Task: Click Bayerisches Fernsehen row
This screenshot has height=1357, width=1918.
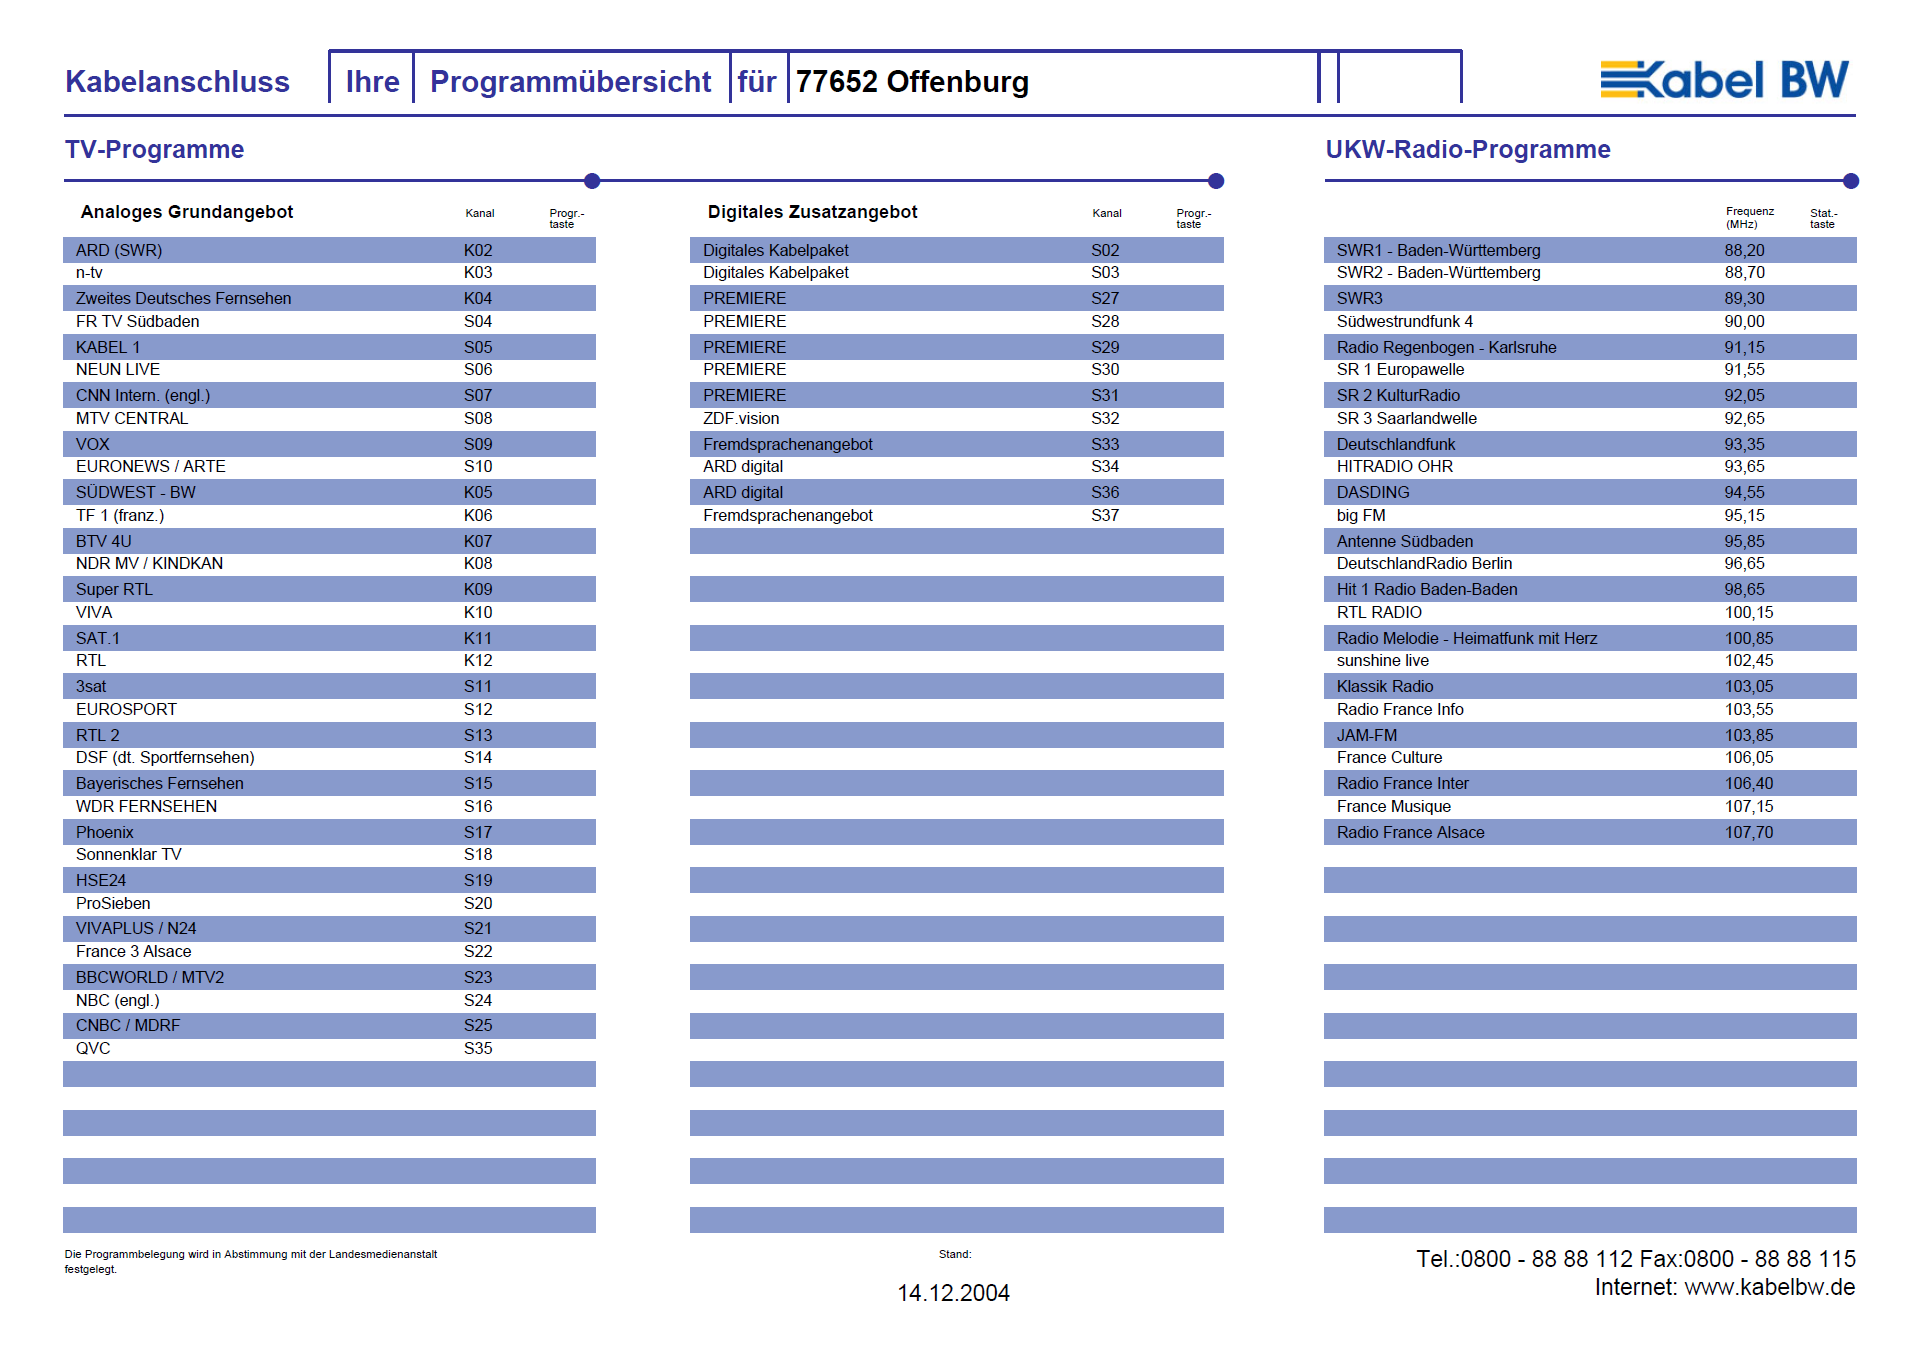Action: pyautogui.click(x=329, y=783)
